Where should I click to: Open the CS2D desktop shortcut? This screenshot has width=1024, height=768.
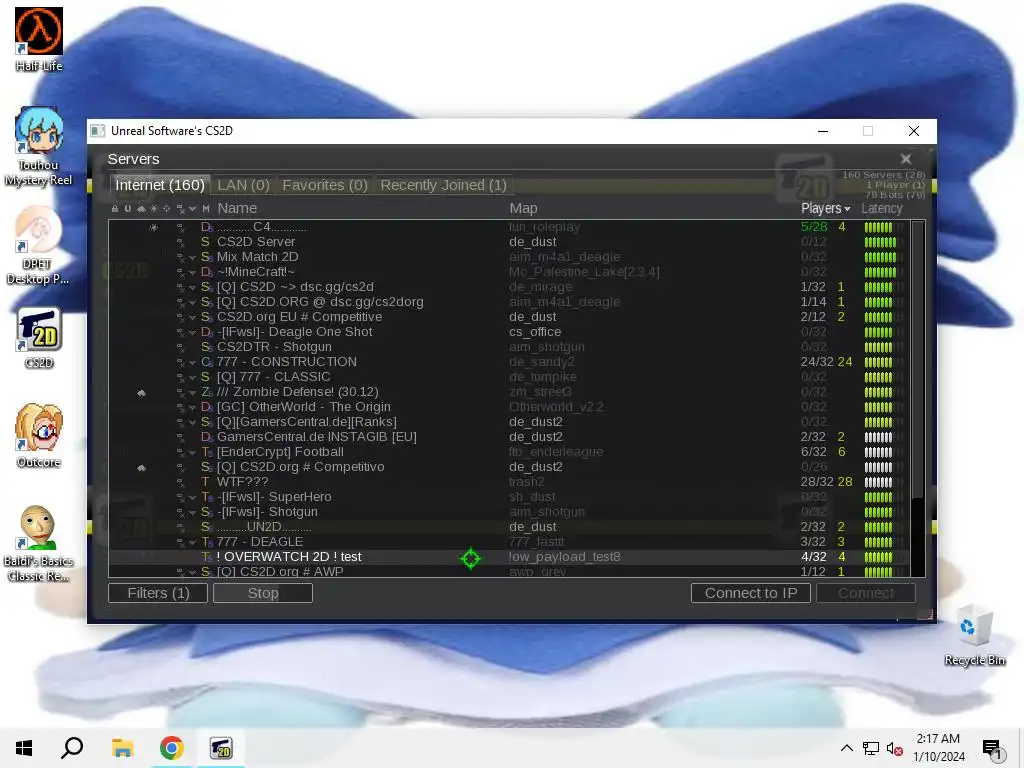point(39,338)
